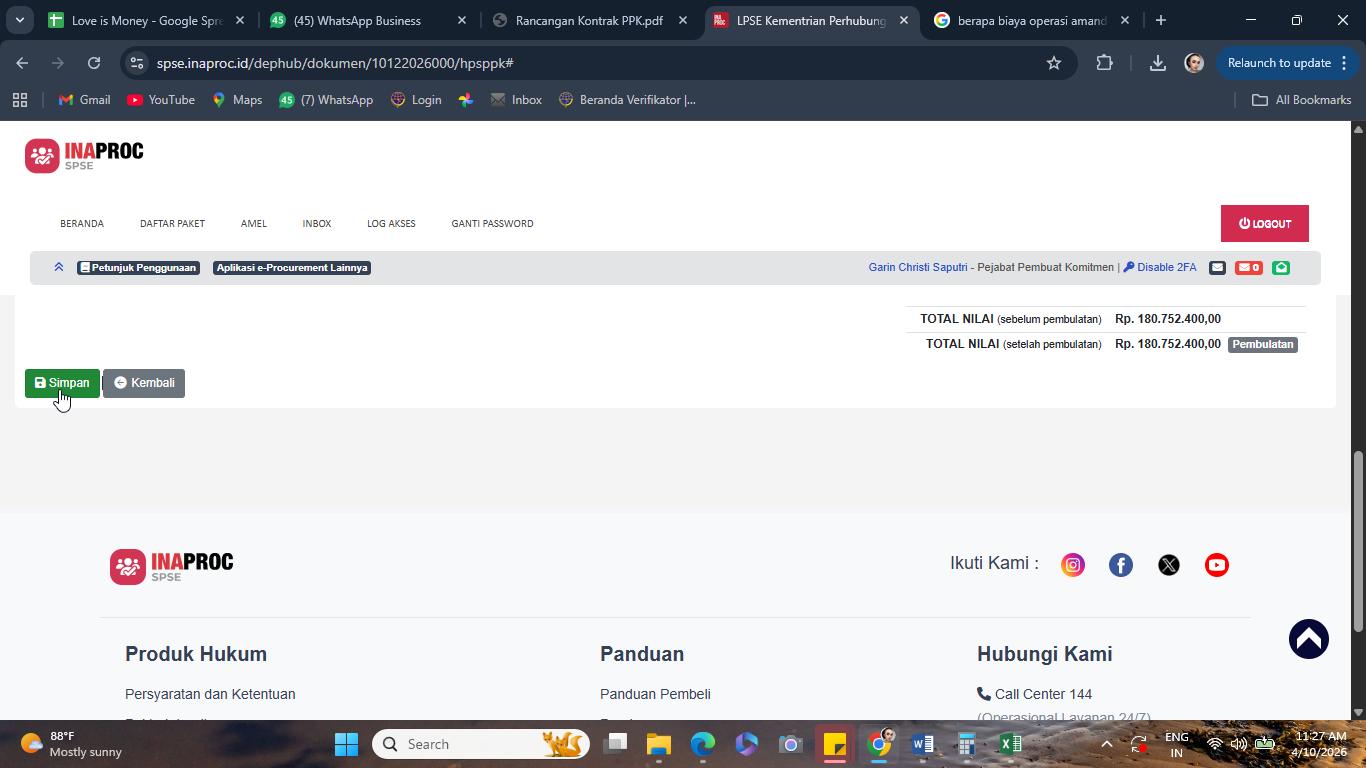This screenshot has height=768, width=1366.
Task: Open the Gmail bookmark
Action: [85, 100]
